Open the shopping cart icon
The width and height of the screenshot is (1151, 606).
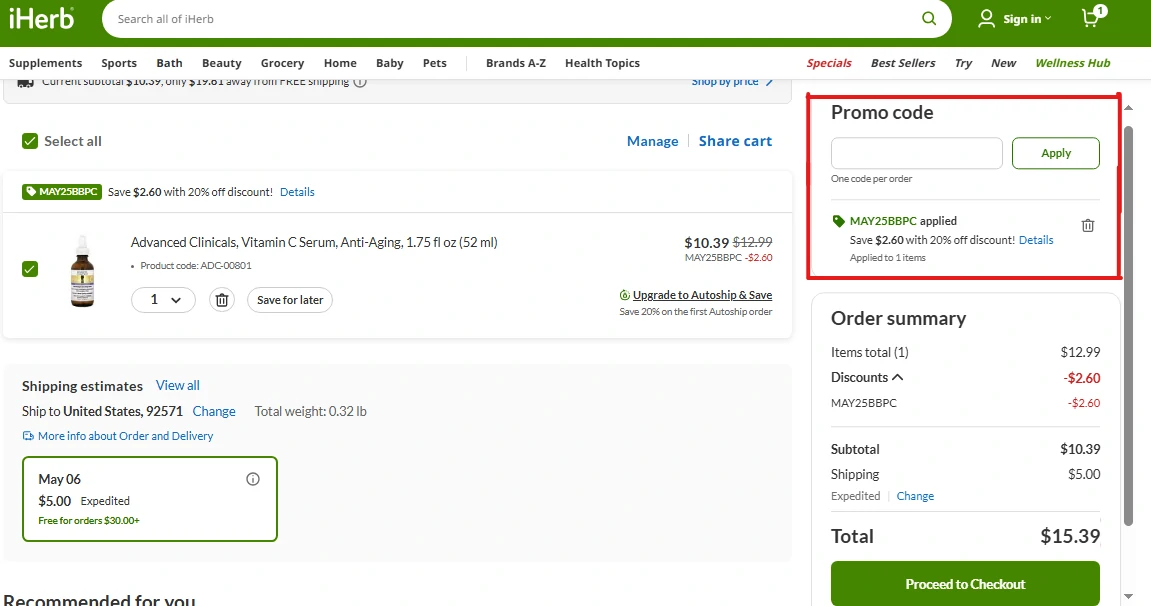[1093, 16]
